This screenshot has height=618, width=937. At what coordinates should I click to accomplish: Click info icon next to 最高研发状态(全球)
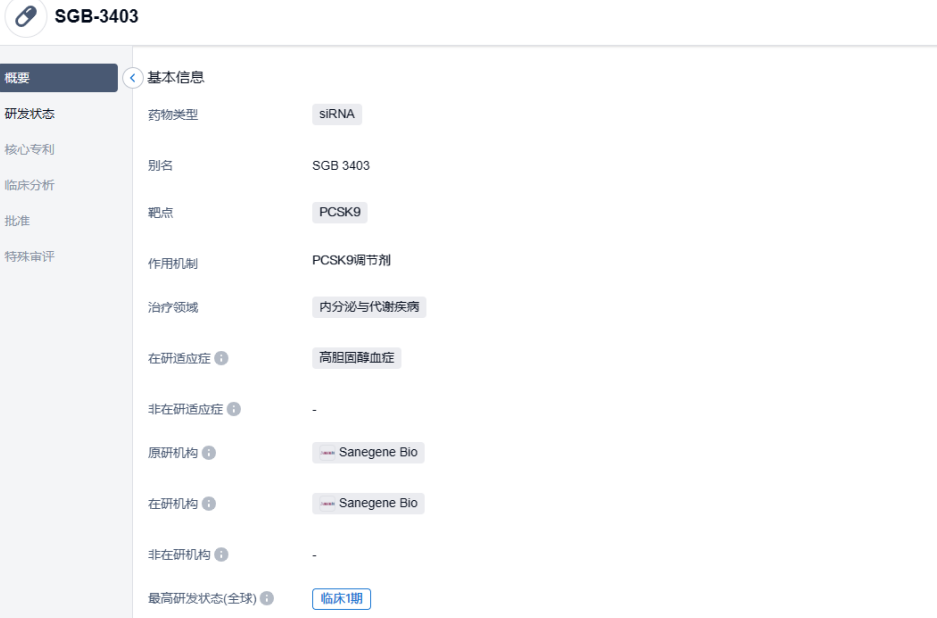pyautogui.click(x=268, y=599)
